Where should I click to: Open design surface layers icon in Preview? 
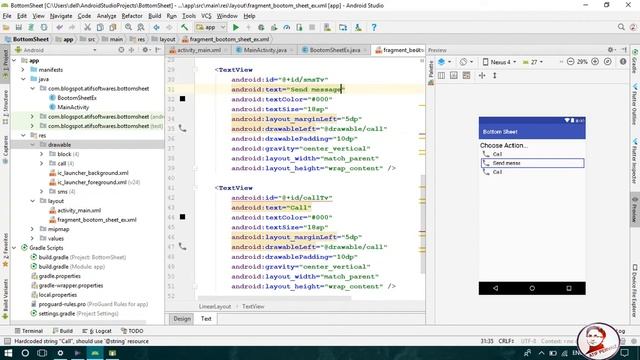442,62
